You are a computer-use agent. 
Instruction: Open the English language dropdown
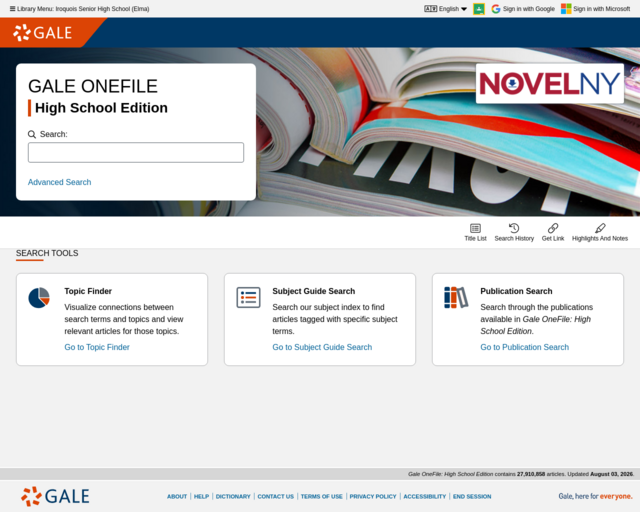(x=445, y=9)
